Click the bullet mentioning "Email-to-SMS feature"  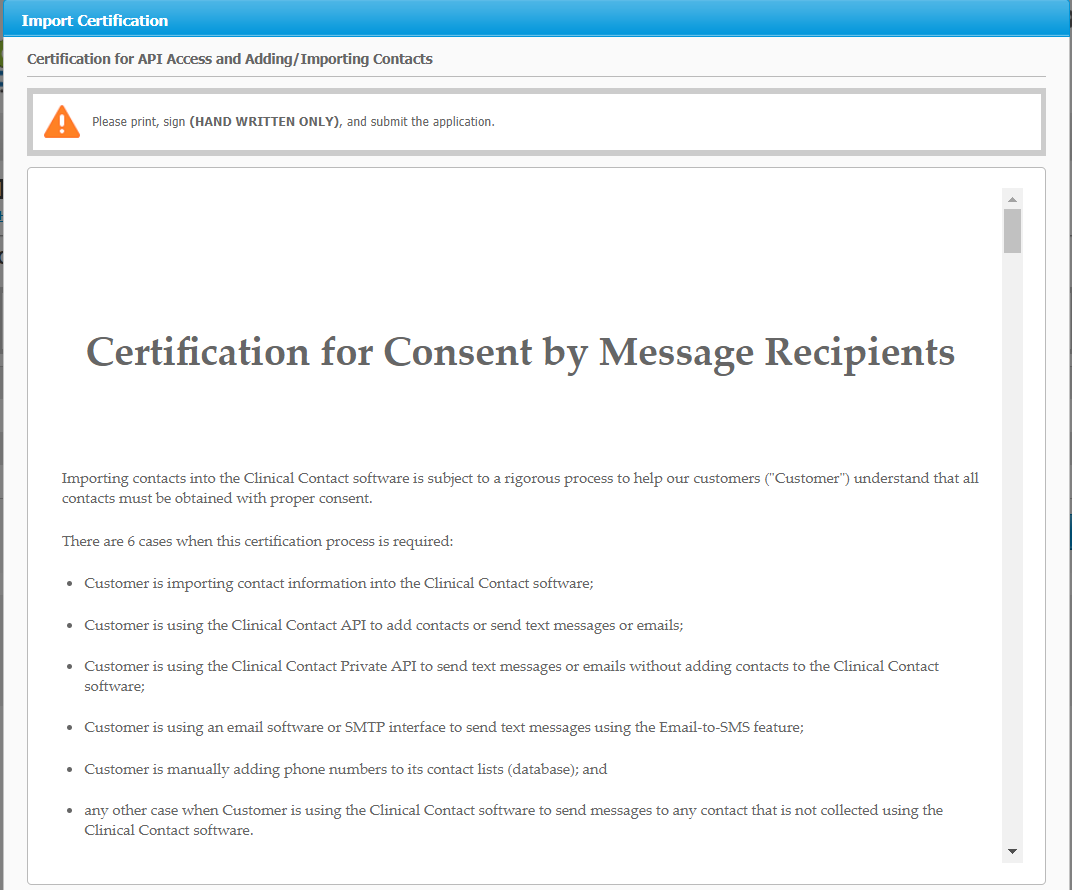pos(444,727)
